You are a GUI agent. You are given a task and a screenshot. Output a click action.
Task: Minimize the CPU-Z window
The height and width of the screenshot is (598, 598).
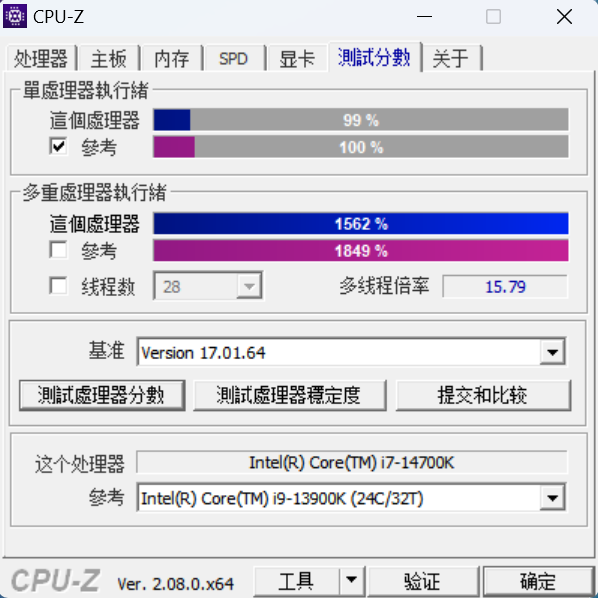424,17
